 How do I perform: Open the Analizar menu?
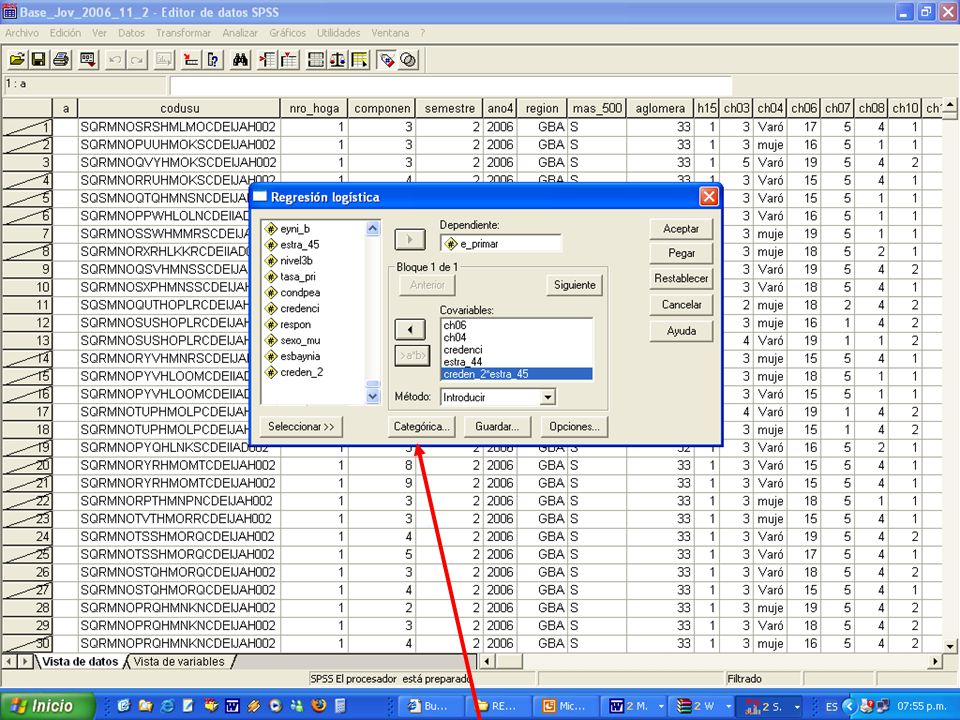coord(240,33)
